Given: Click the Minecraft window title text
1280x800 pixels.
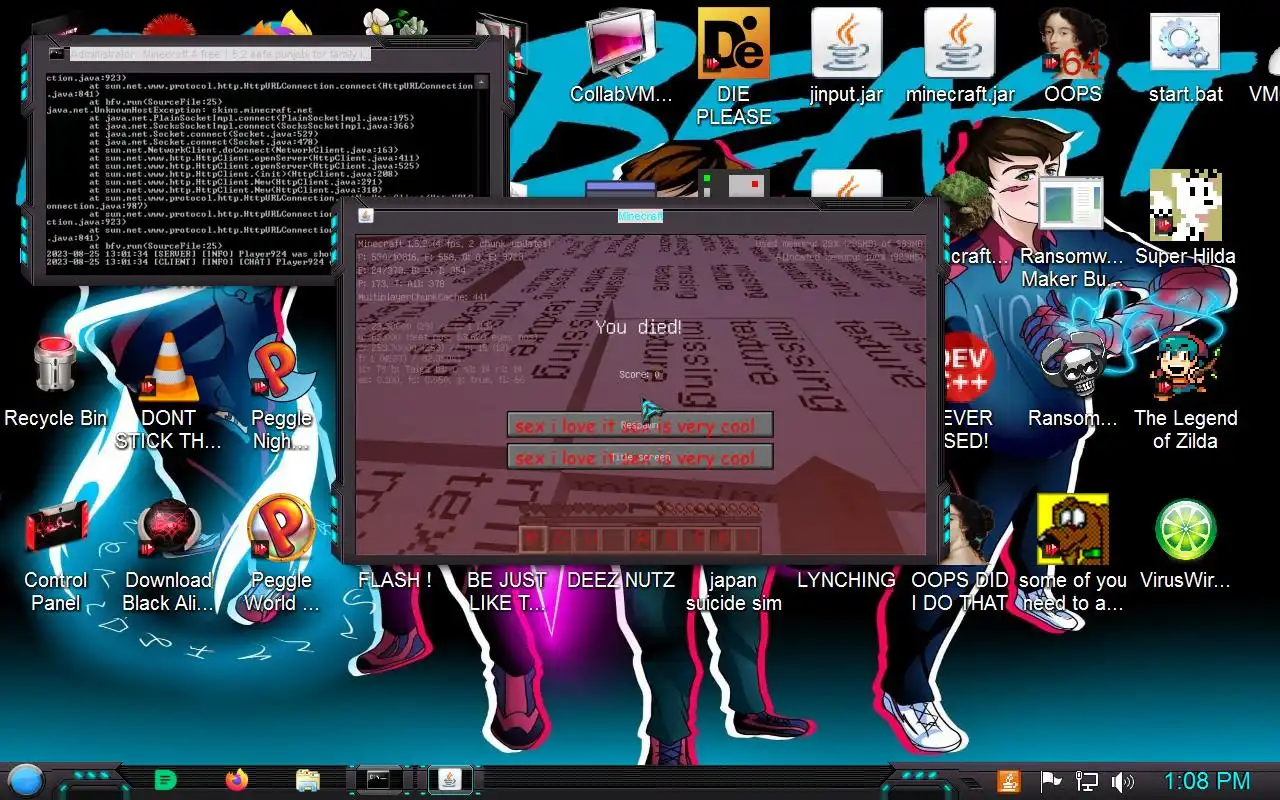Looking at the screenshot, I should tap(640, 216).
